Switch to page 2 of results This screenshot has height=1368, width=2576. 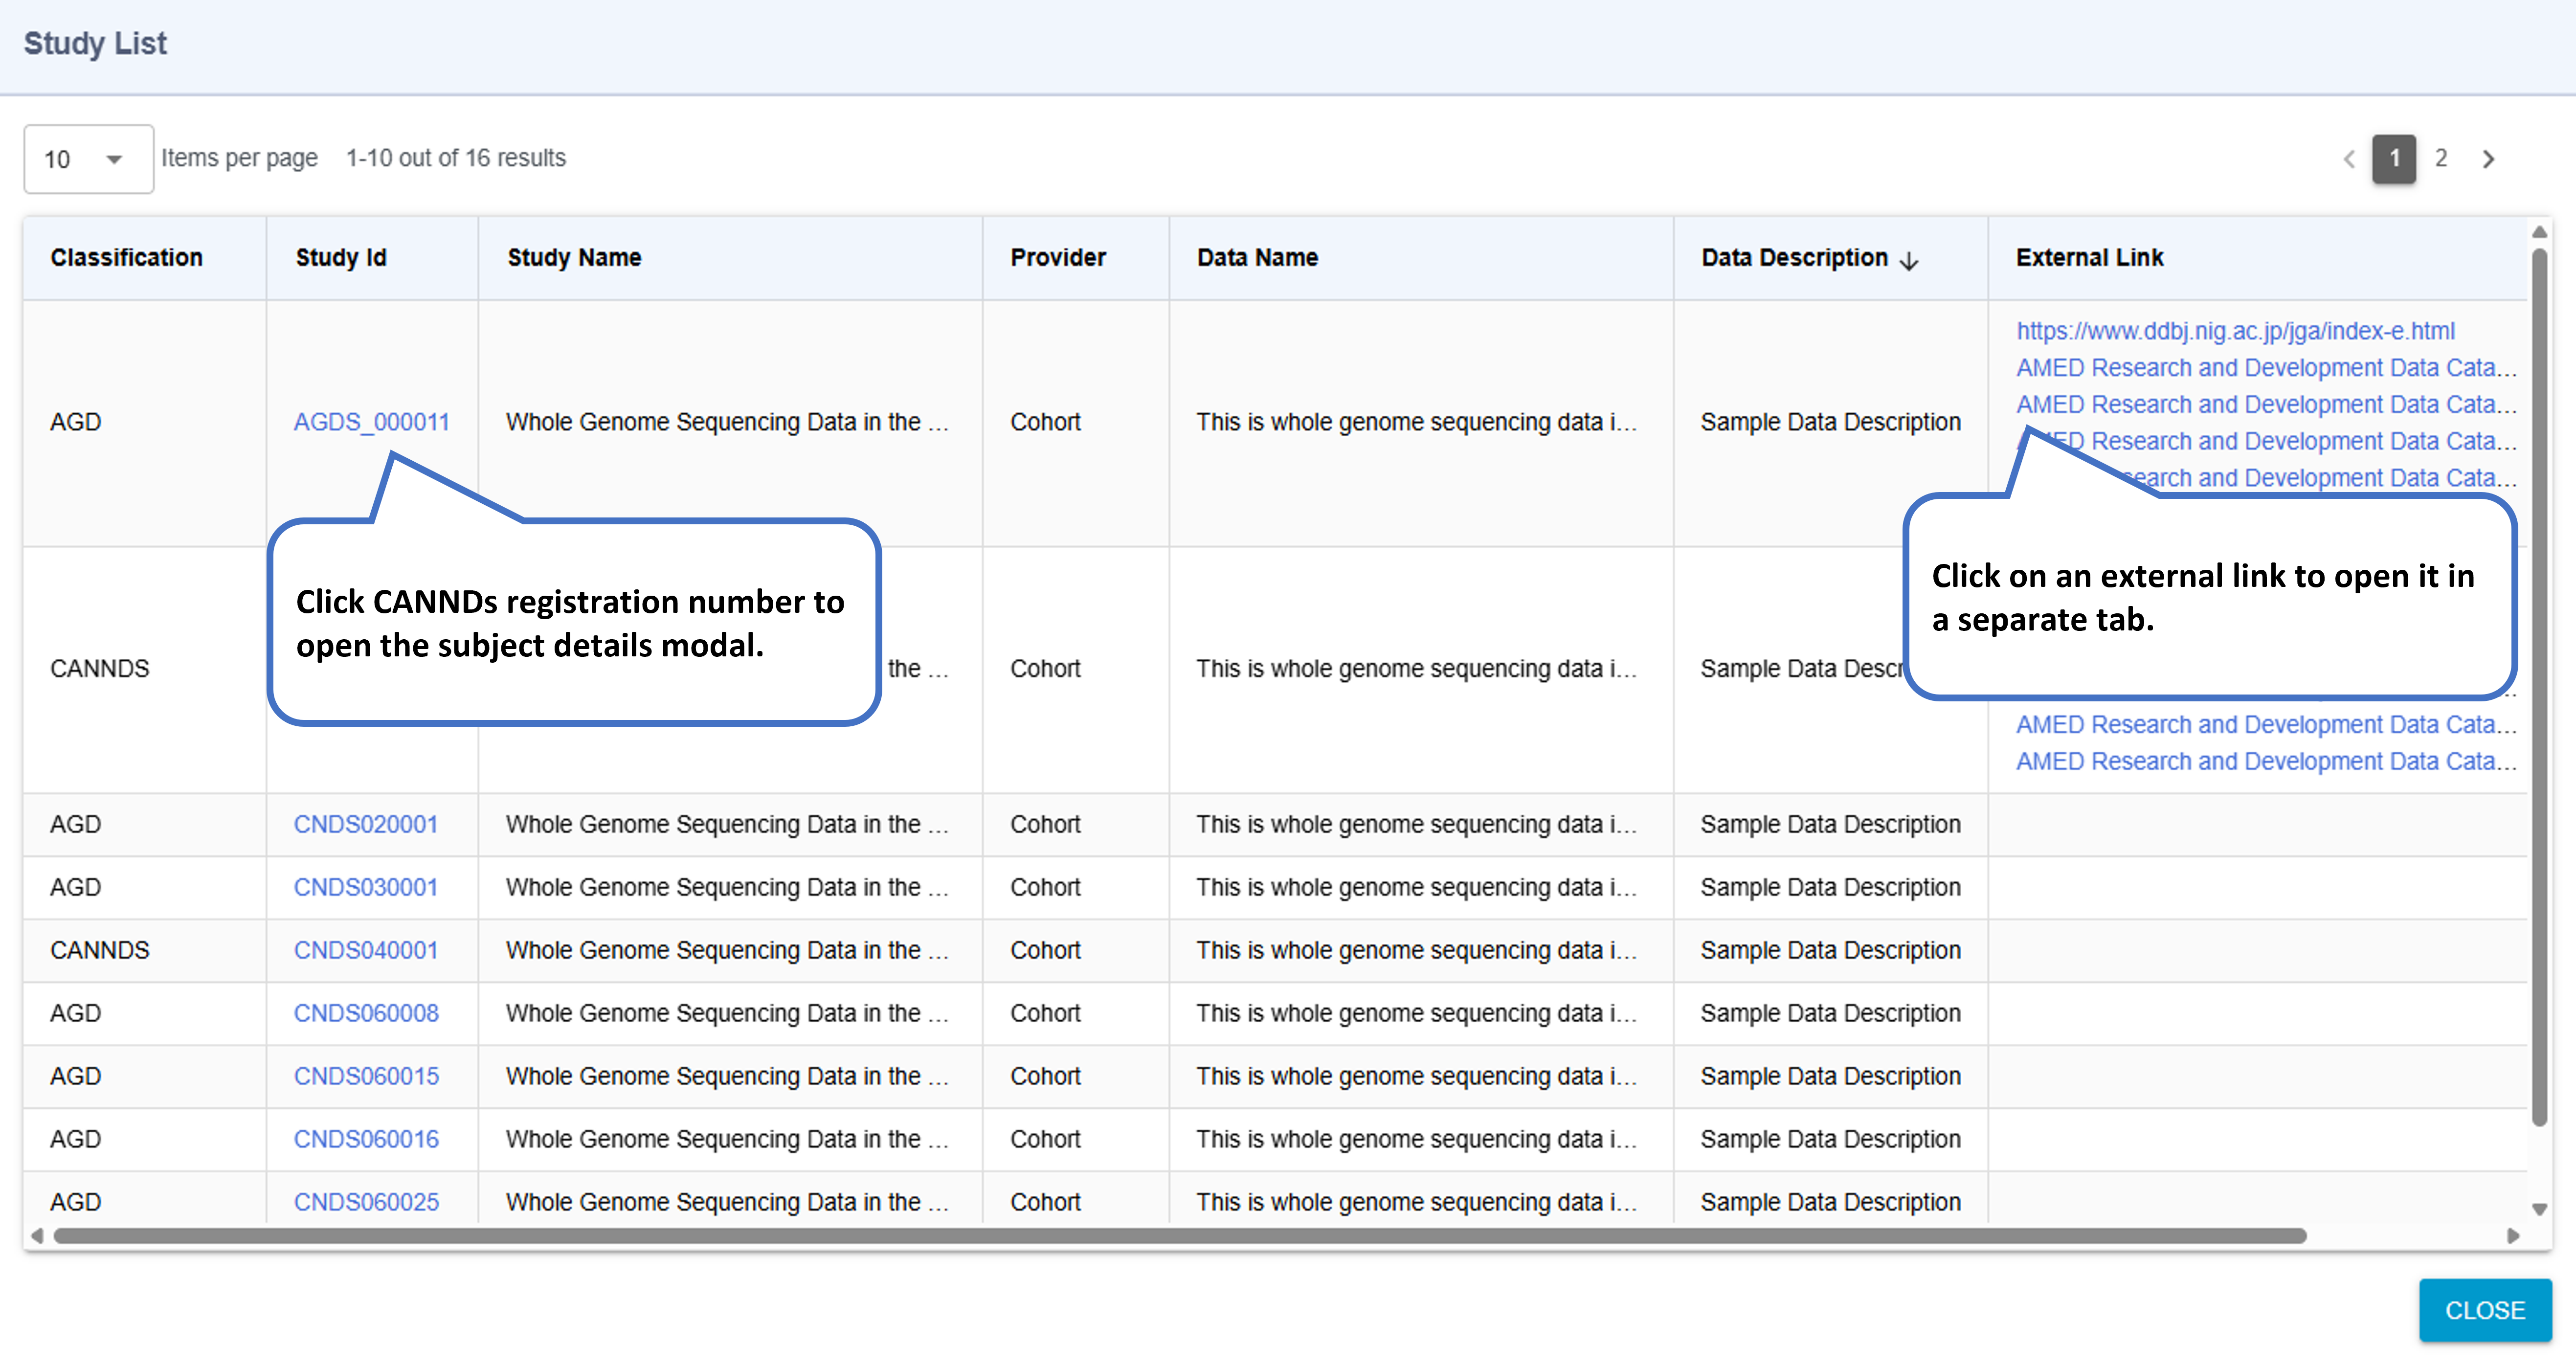point(2441,159)
